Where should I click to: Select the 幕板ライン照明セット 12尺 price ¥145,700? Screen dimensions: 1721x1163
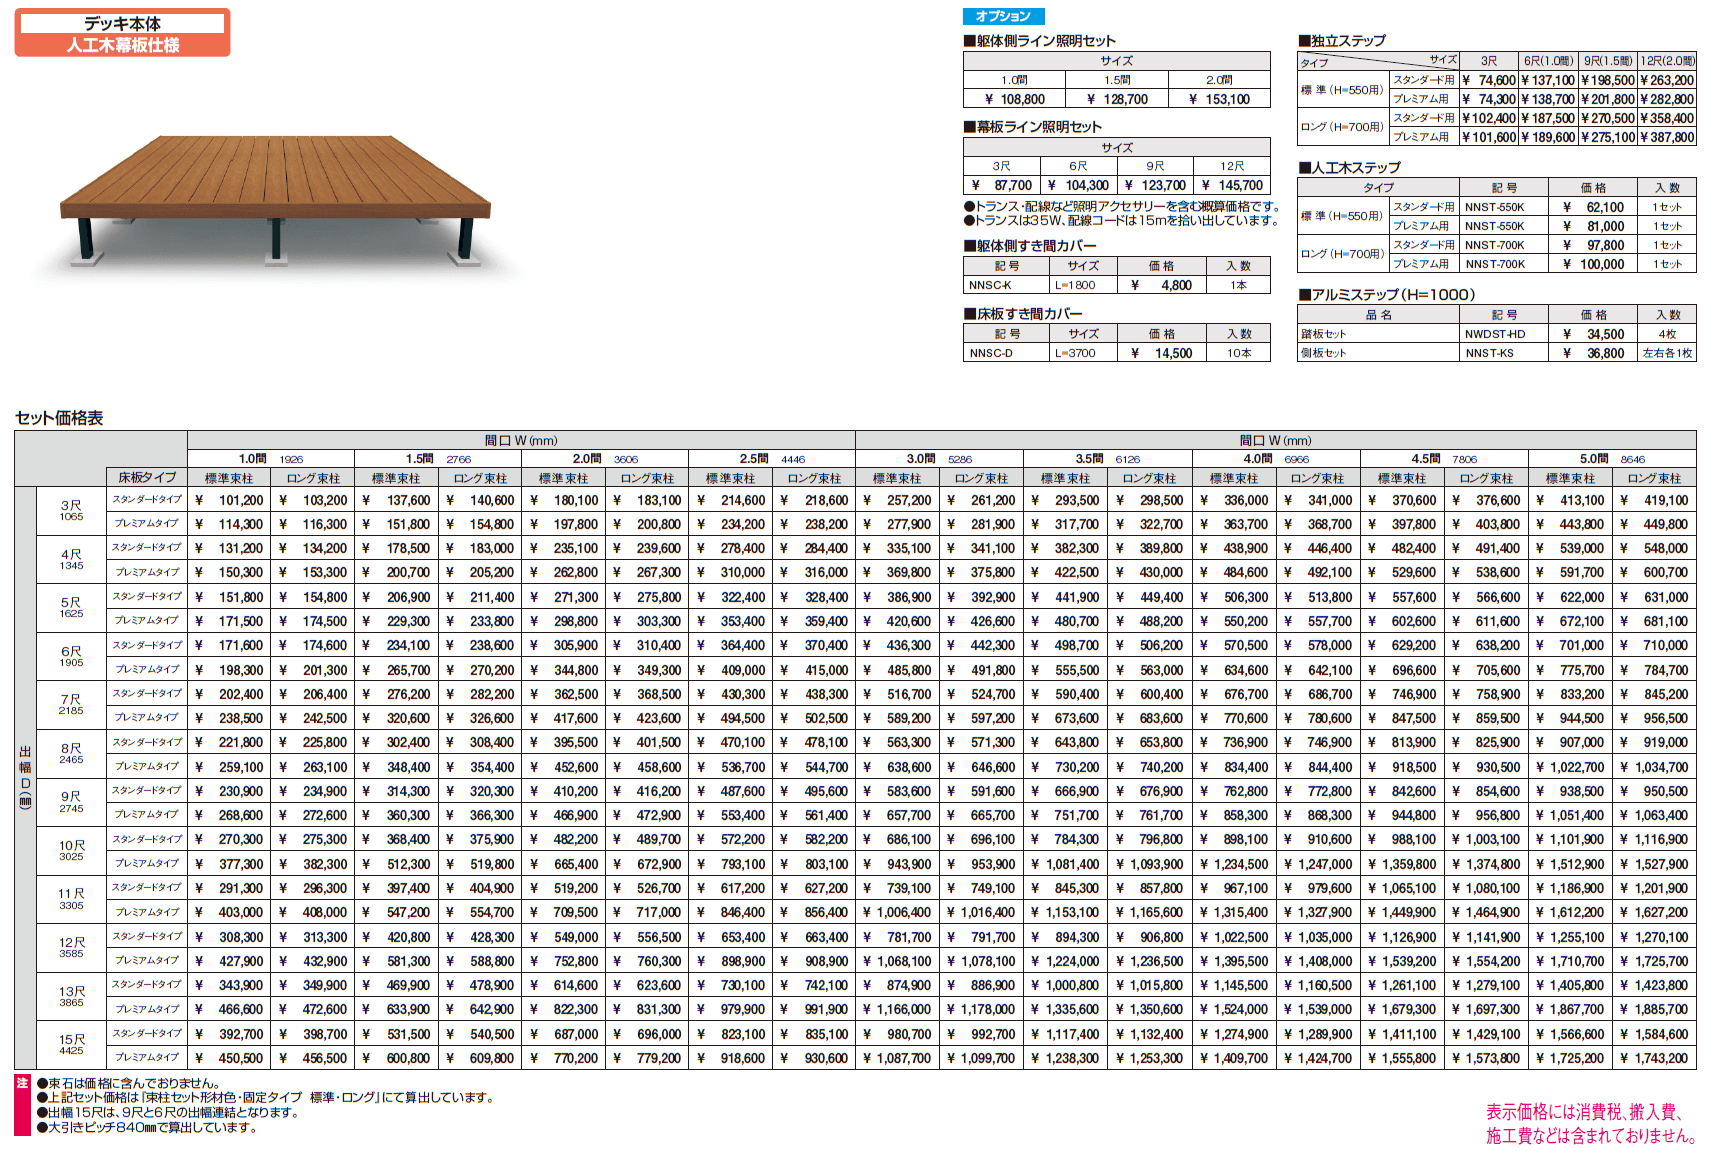click(x=1232, y=185)
